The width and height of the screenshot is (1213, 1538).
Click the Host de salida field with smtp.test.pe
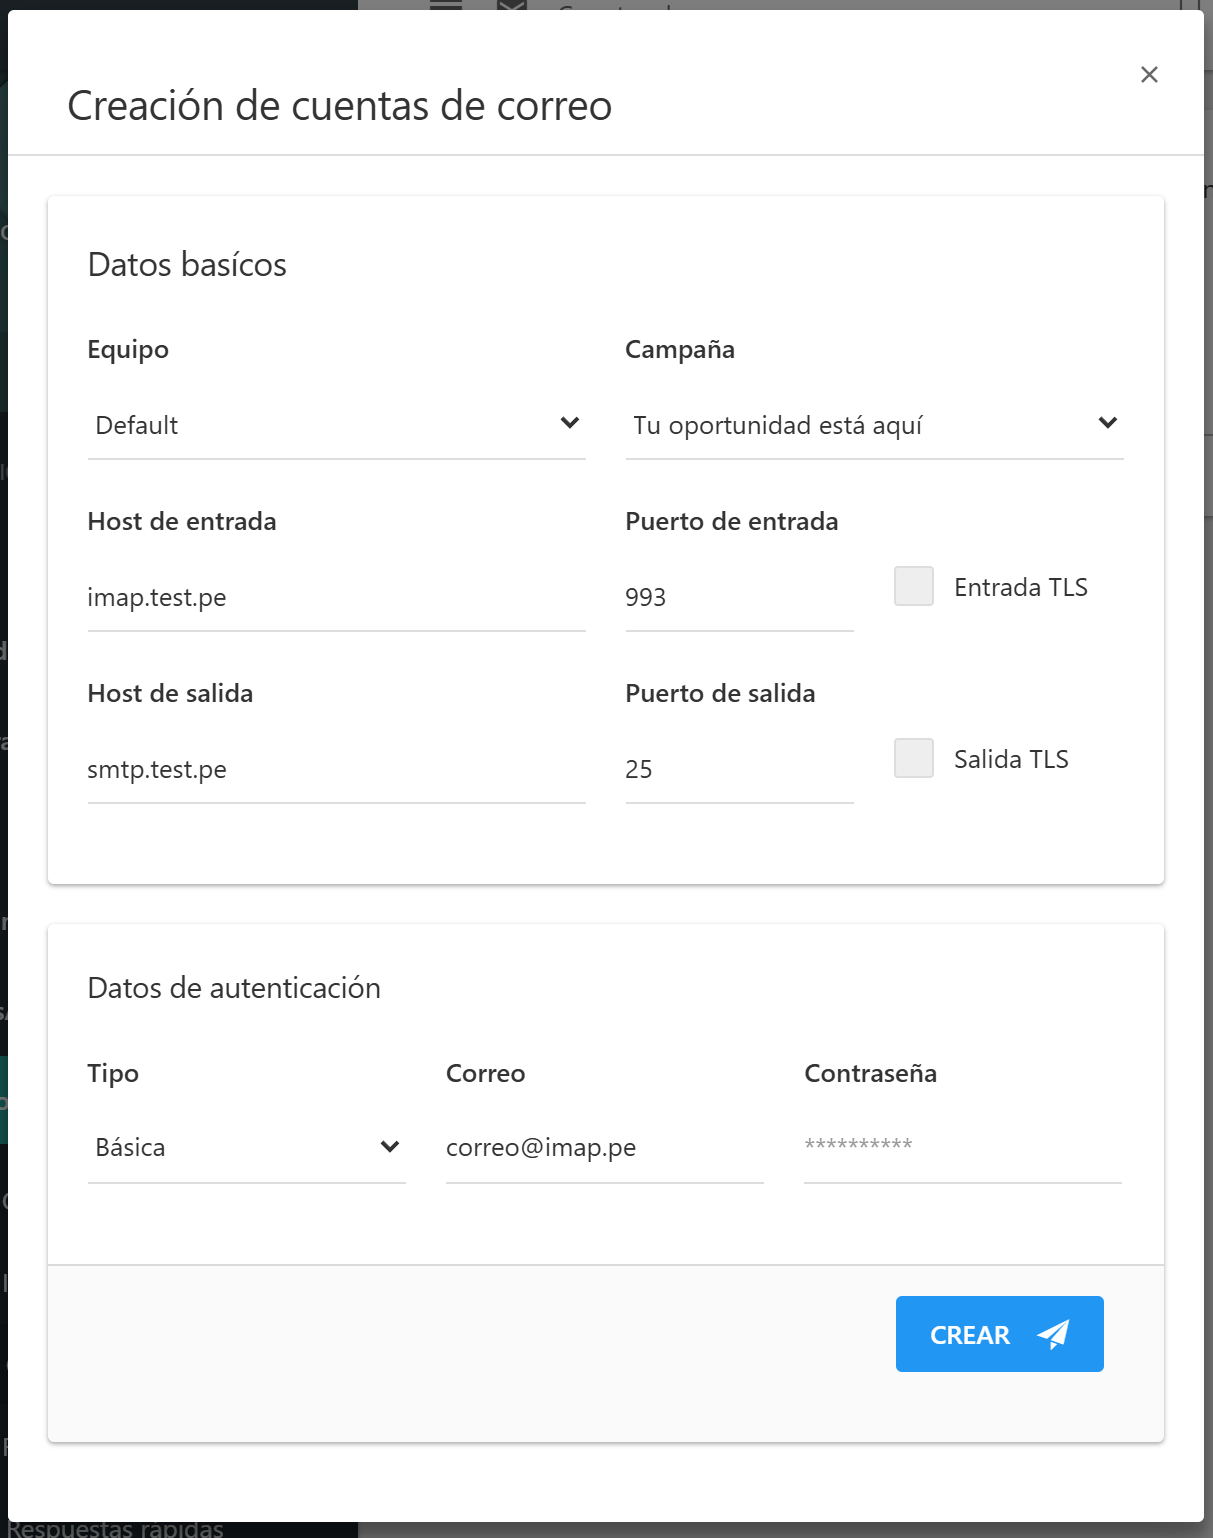click(x=336, y=769)
